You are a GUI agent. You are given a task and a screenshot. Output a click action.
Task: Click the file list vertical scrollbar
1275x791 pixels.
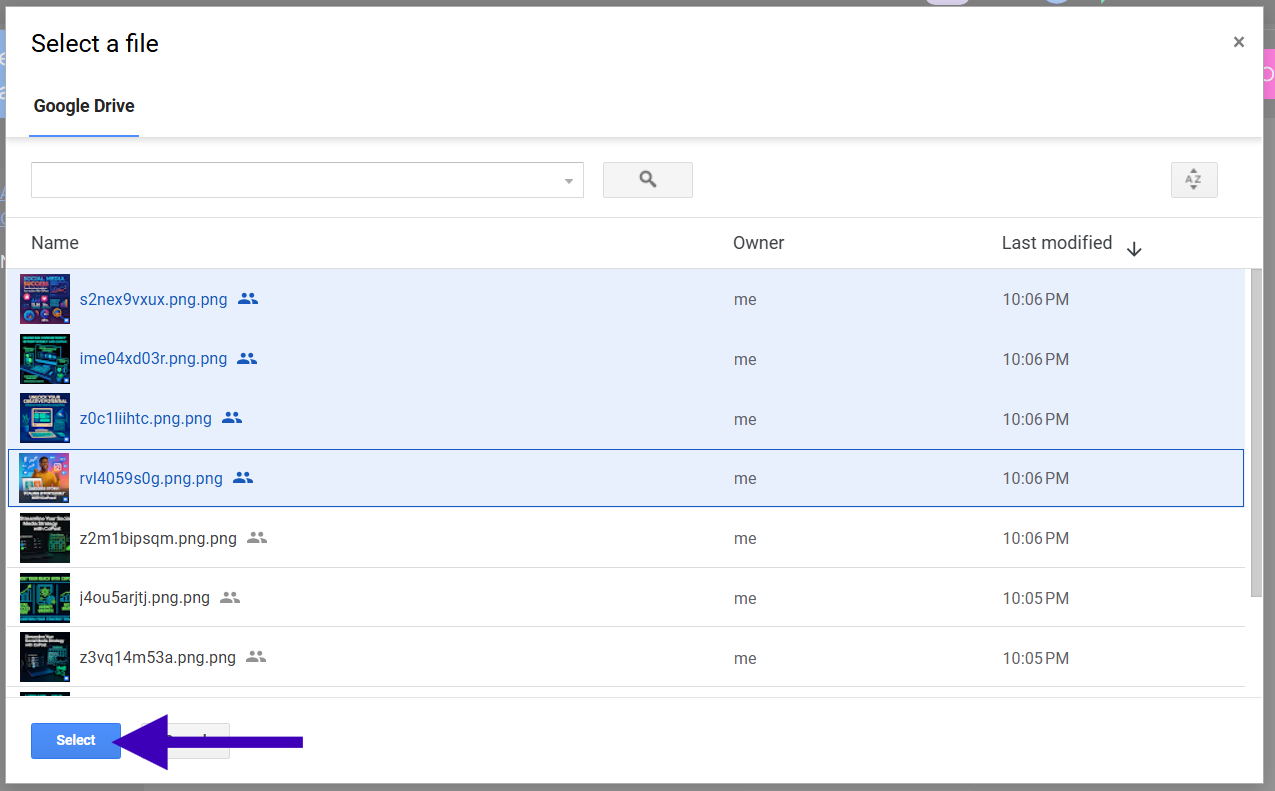pyautogui.click(x=1255, y=430)
